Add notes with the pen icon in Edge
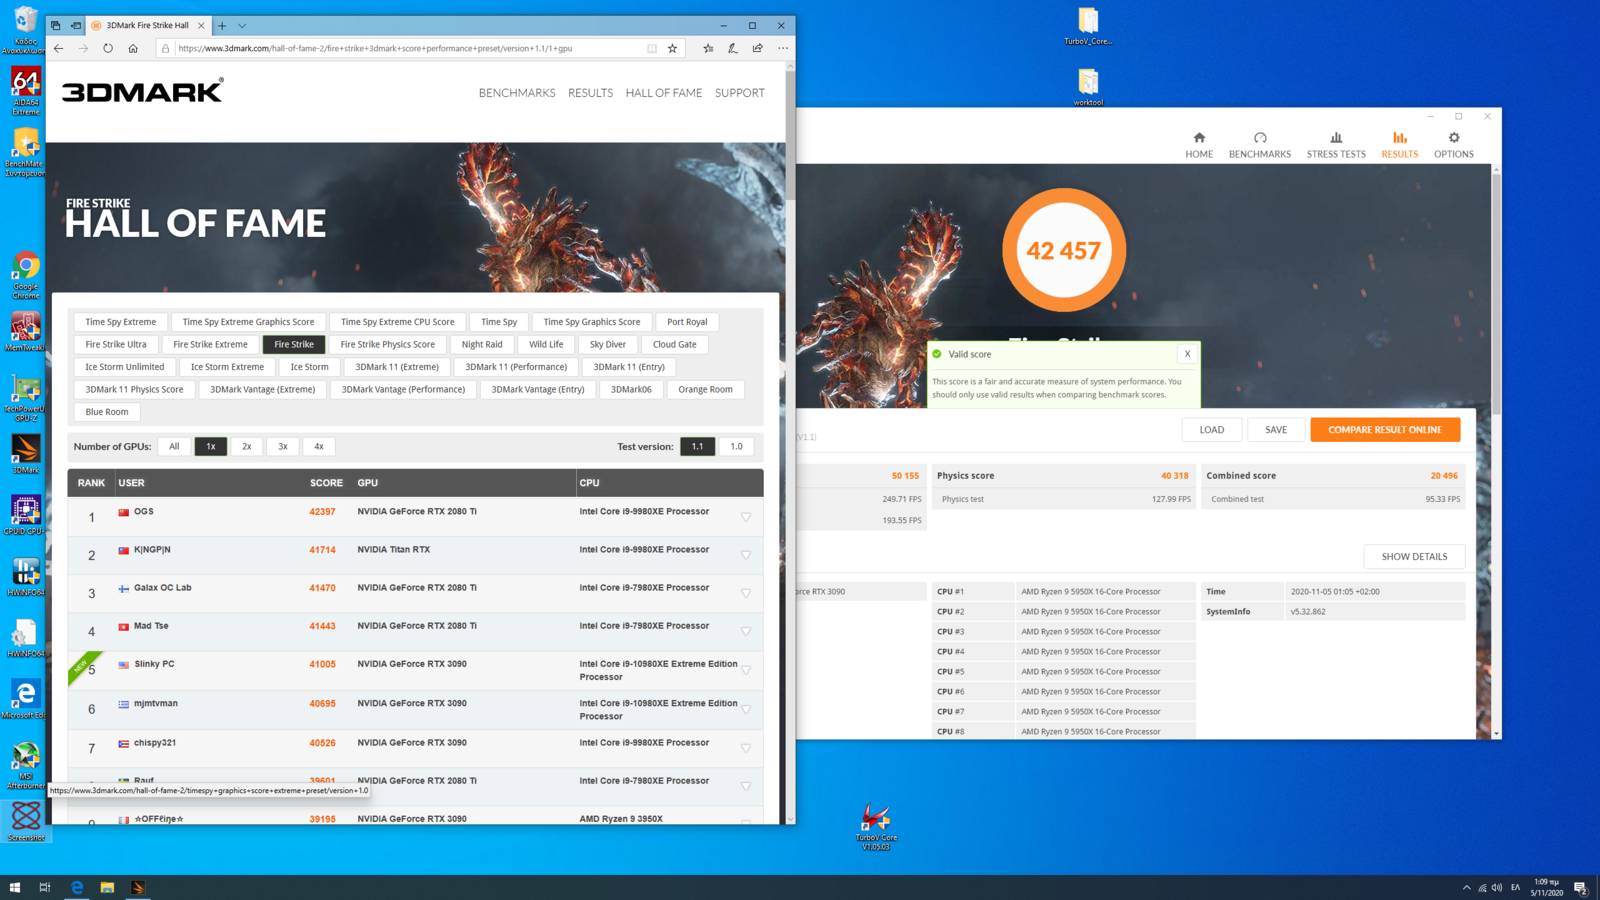 click(x=733, y=48)
